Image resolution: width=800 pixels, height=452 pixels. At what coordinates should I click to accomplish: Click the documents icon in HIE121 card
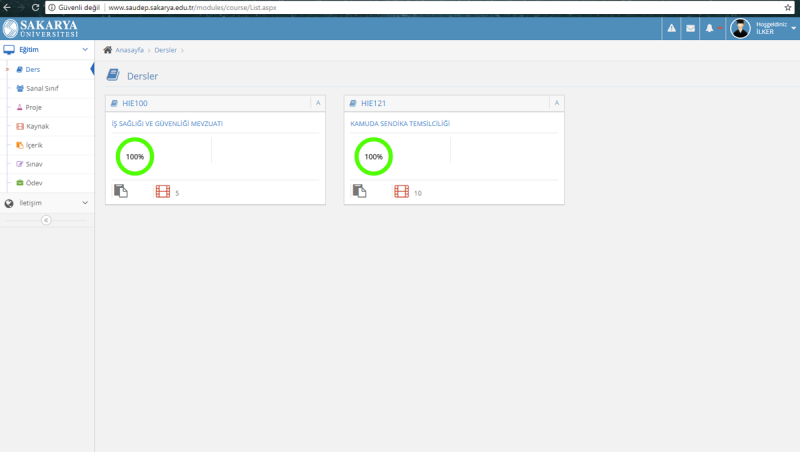coord(360,192)
